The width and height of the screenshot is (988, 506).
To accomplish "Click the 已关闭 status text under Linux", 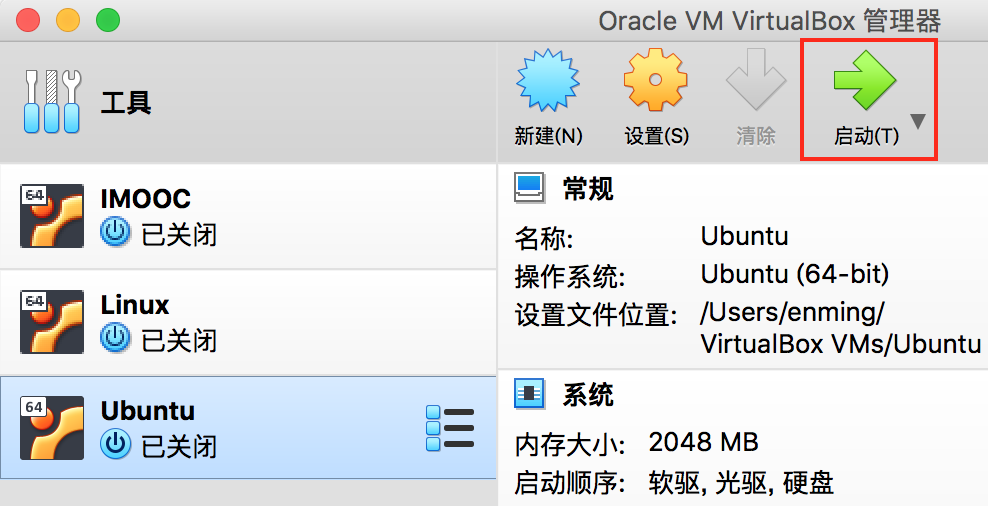I will pos(179,341).
